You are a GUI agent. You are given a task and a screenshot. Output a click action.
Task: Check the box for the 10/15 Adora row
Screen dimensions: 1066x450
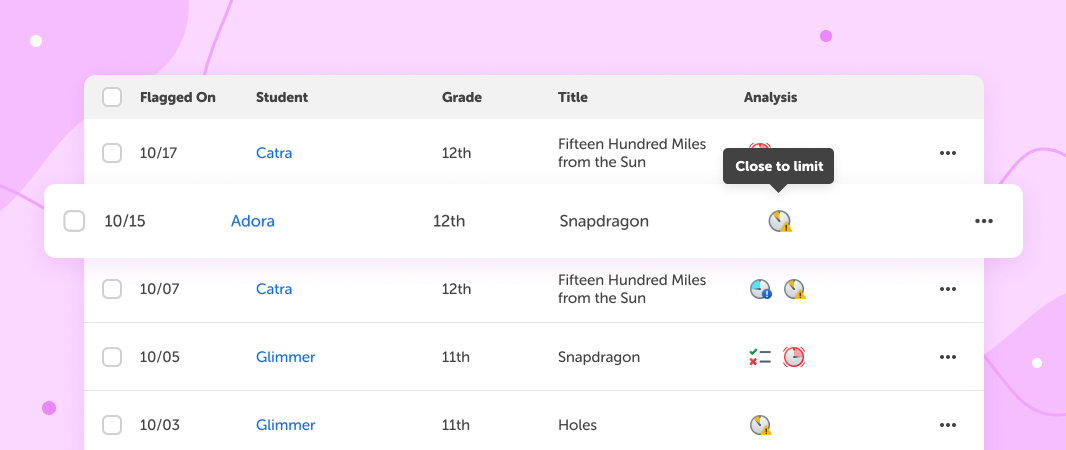(x=74, y=221)
